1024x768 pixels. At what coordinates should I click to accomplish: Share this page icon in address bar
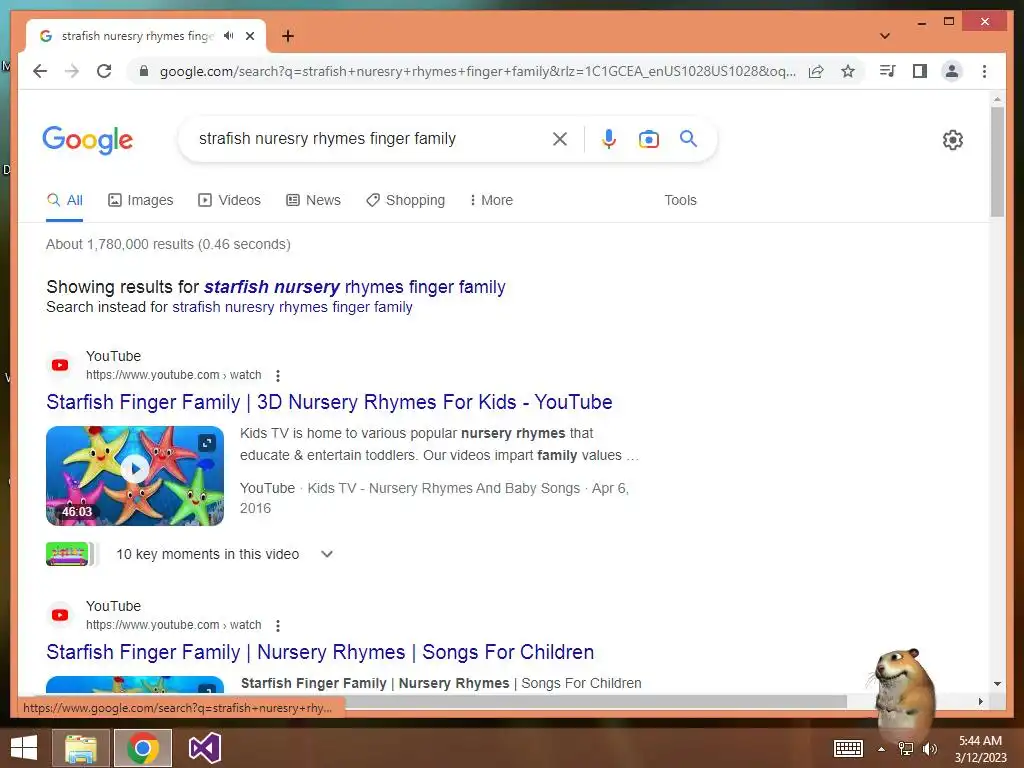pyautogui.click(x=816, y=71)
